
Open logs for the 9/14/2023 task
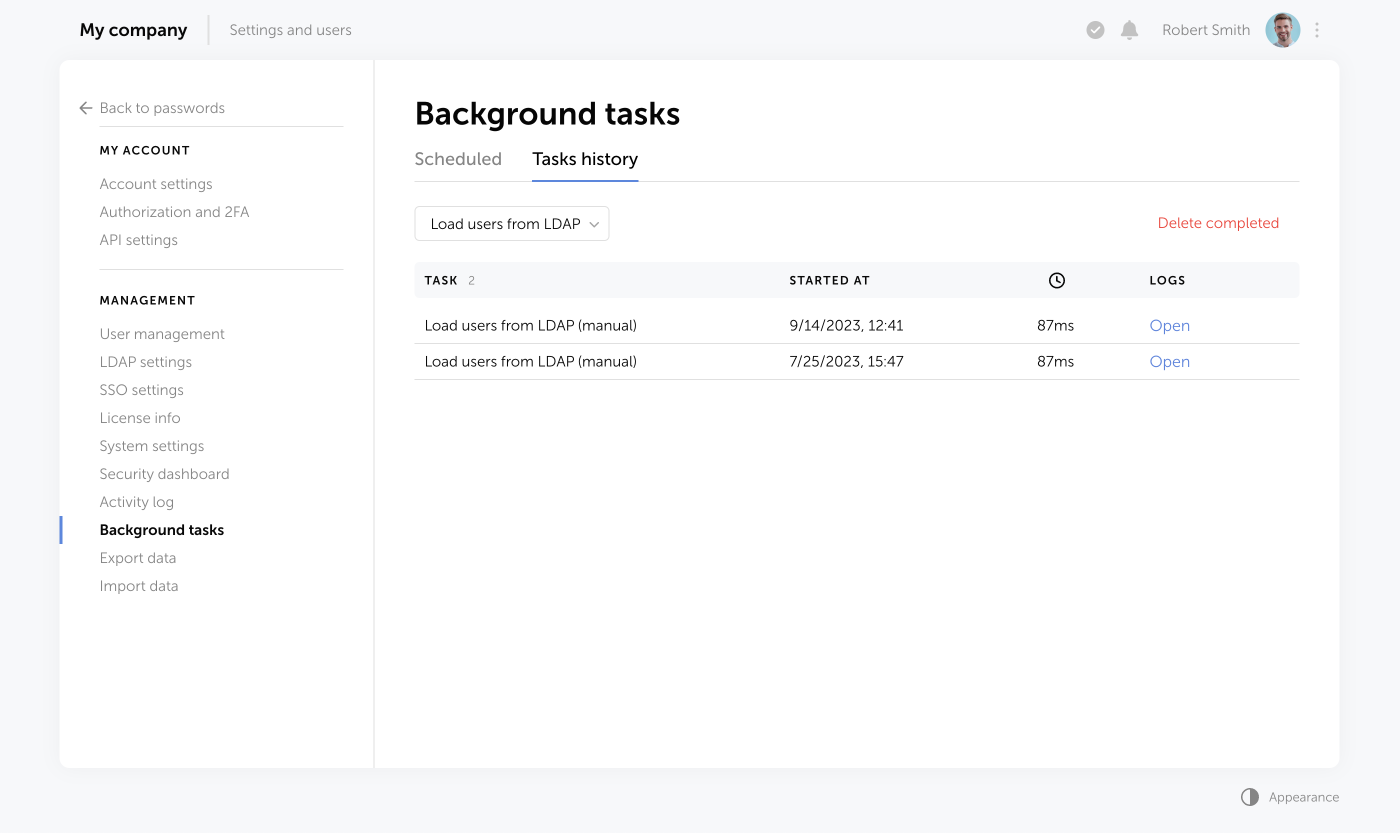(x=1169, y=325)
